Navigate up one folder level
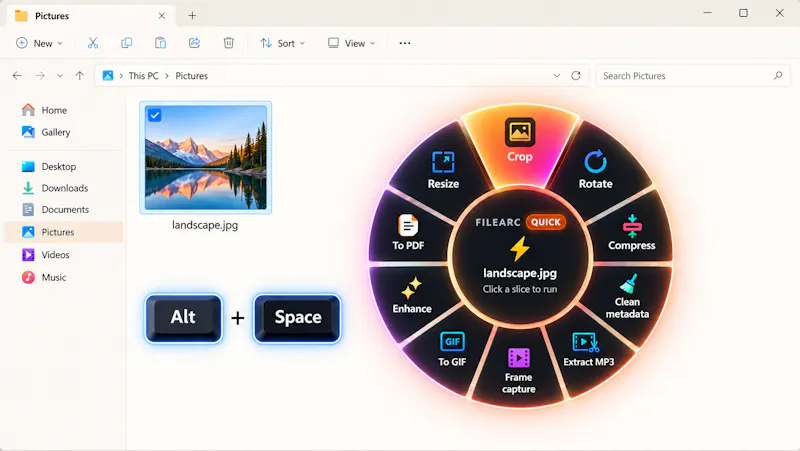The image size is (800, 451). 80,76
